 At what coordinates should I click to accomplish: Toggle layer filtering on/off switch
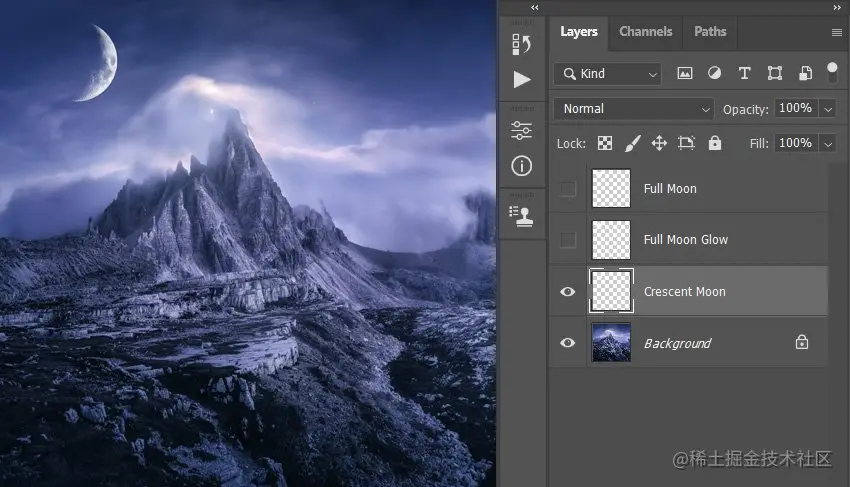832,73
